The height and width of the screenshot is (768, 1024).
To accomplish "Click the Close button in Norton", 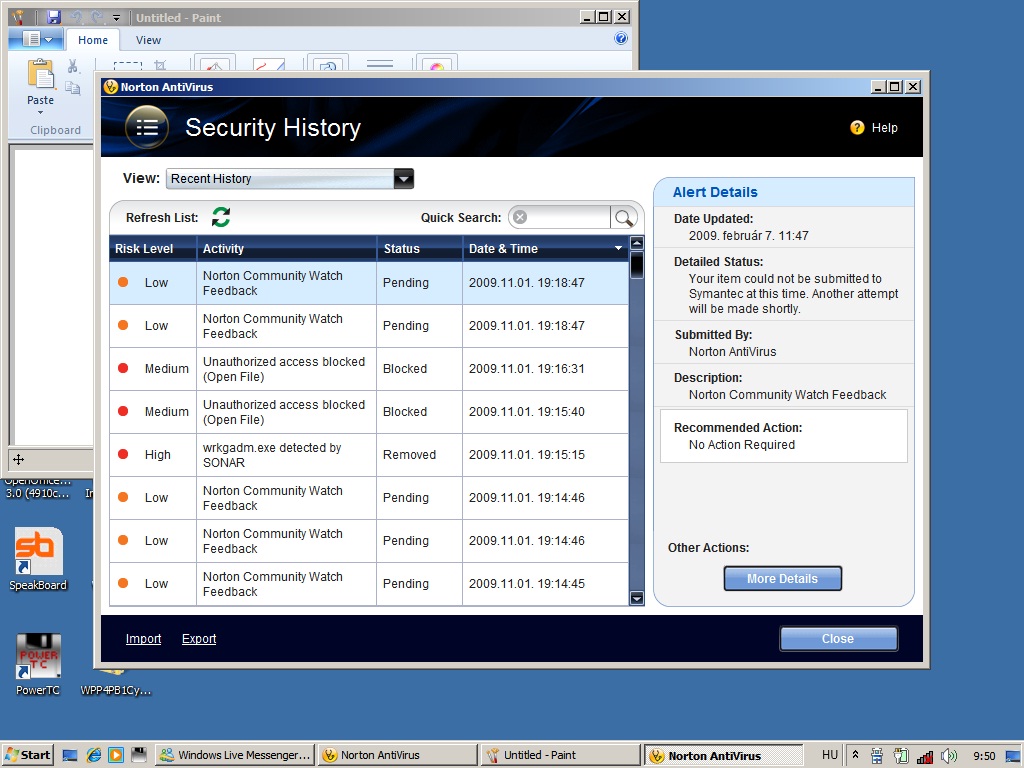I will pyautogui.click(x=839, y=639).
